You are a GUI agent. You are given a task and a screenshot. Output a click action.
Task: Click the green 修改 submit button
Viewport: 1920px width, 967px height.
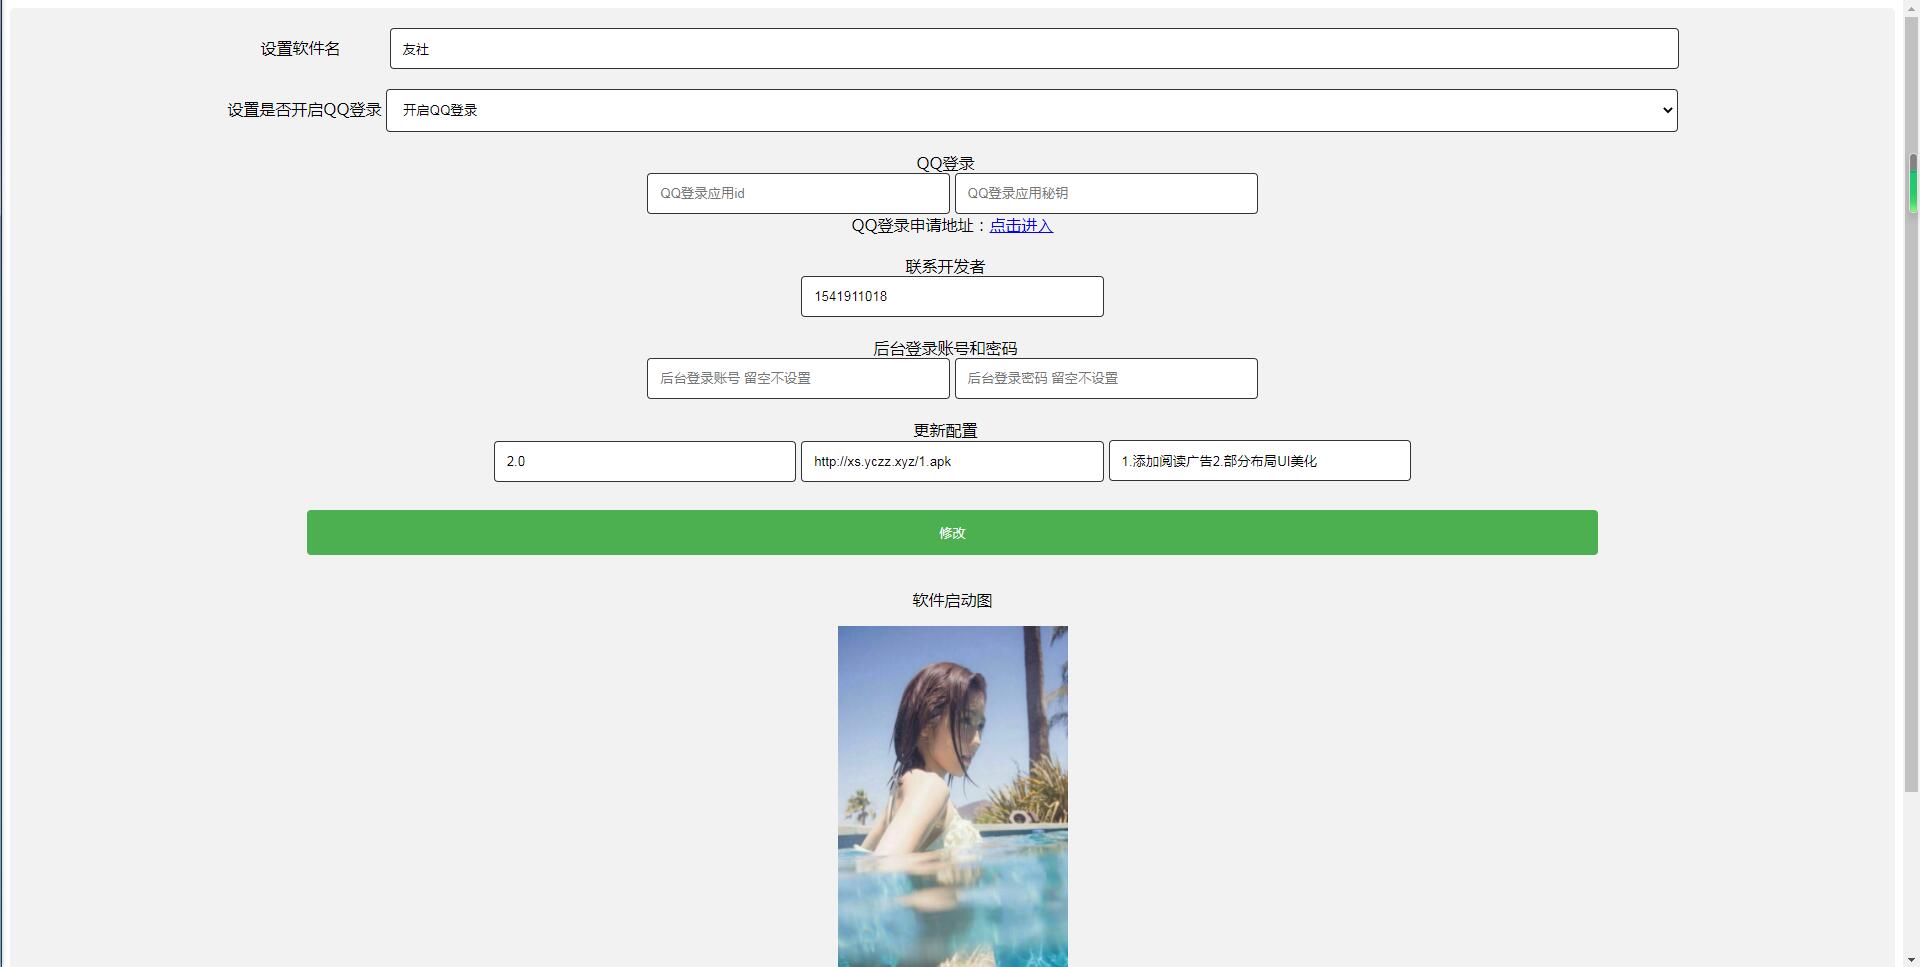pyautogui.click(x=951, y=532)
